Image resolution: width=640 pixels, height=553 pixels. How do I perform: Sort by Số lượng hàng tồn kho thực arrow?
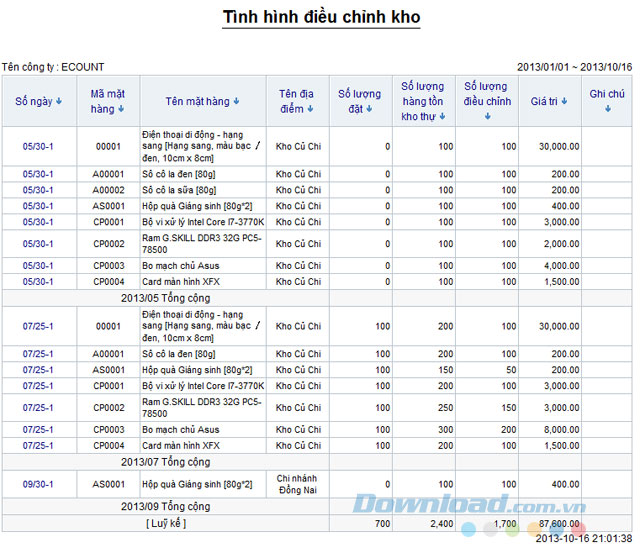(442, 117)
